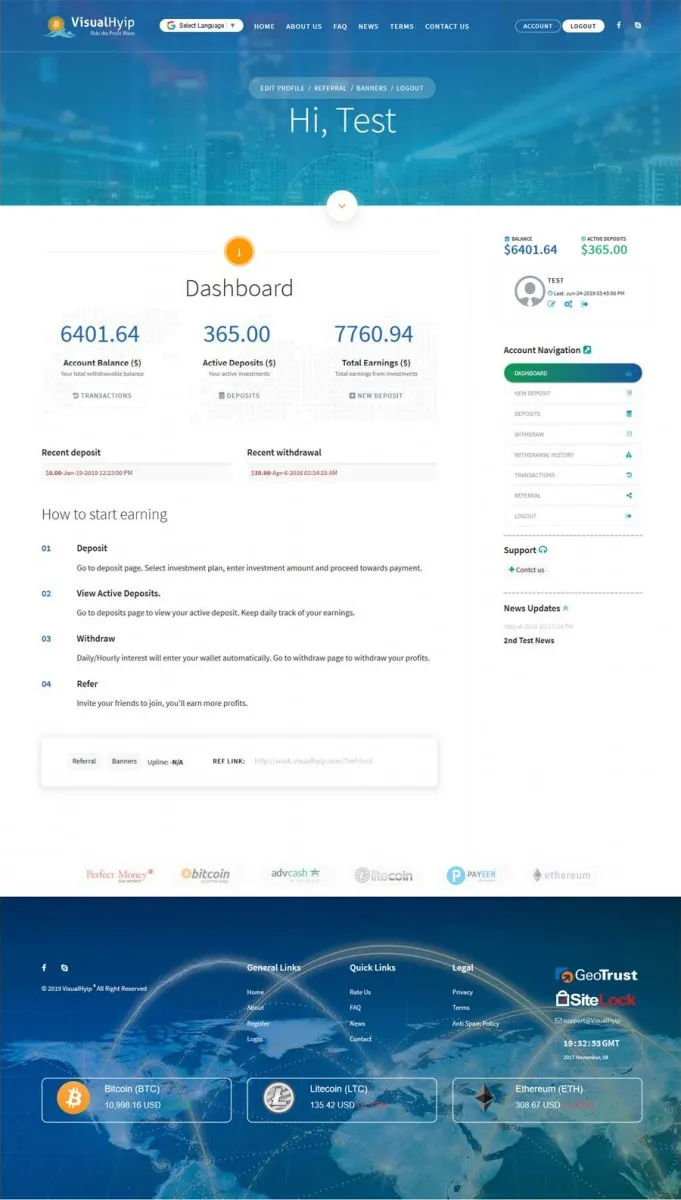This screenshot has width=681, height=1200.
Task: Click the litecoin payment logo
Action: coord(383,875)
